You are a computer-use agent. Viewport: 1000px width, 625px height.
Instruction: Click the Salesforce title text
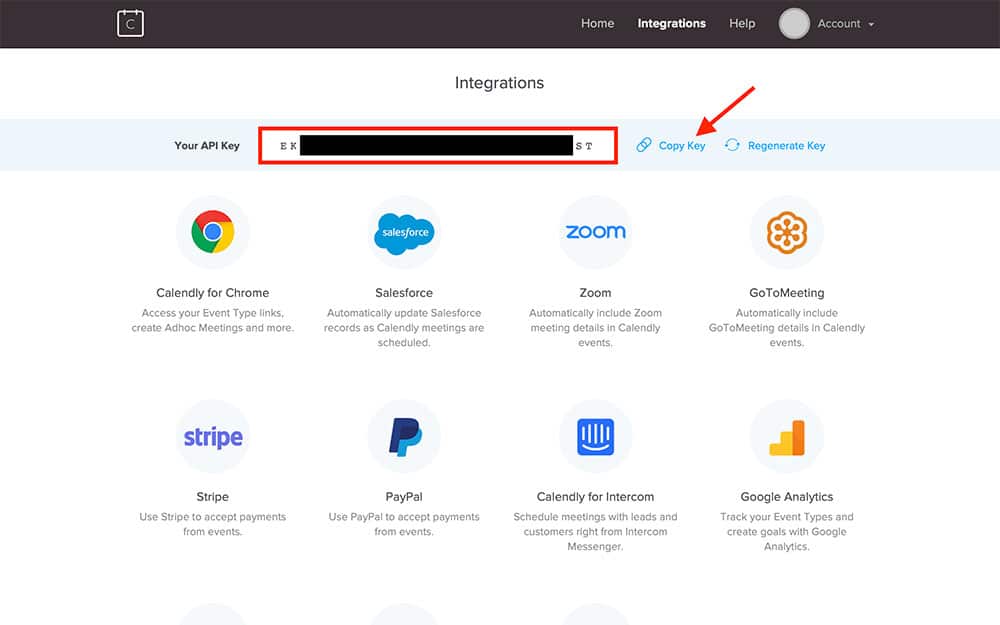pos(404,293)
